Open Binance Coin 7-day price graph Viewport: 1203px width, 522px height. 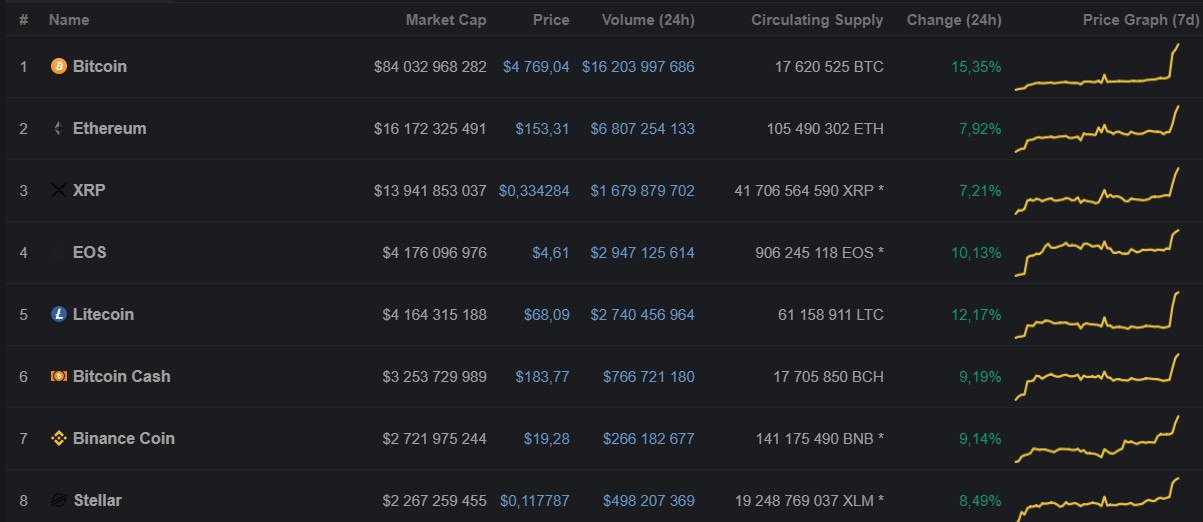pos(1097,439)
